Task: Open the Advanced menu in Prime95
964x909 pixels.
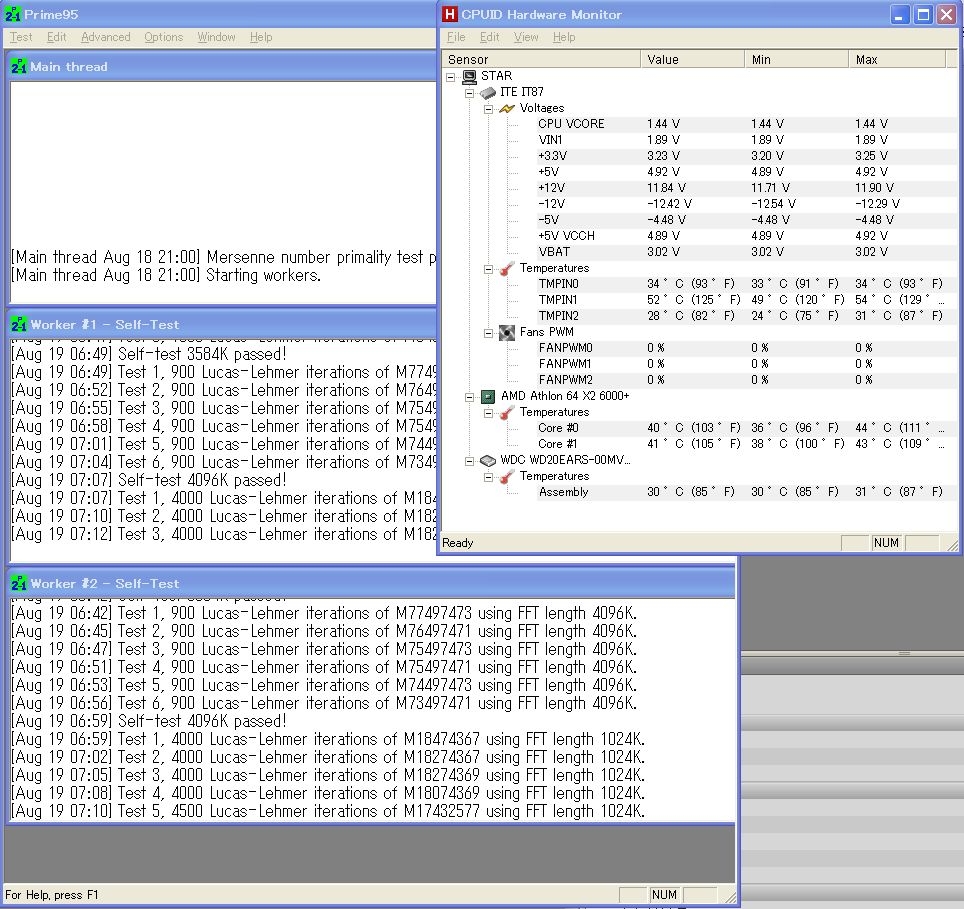Action: click(105, 37)
